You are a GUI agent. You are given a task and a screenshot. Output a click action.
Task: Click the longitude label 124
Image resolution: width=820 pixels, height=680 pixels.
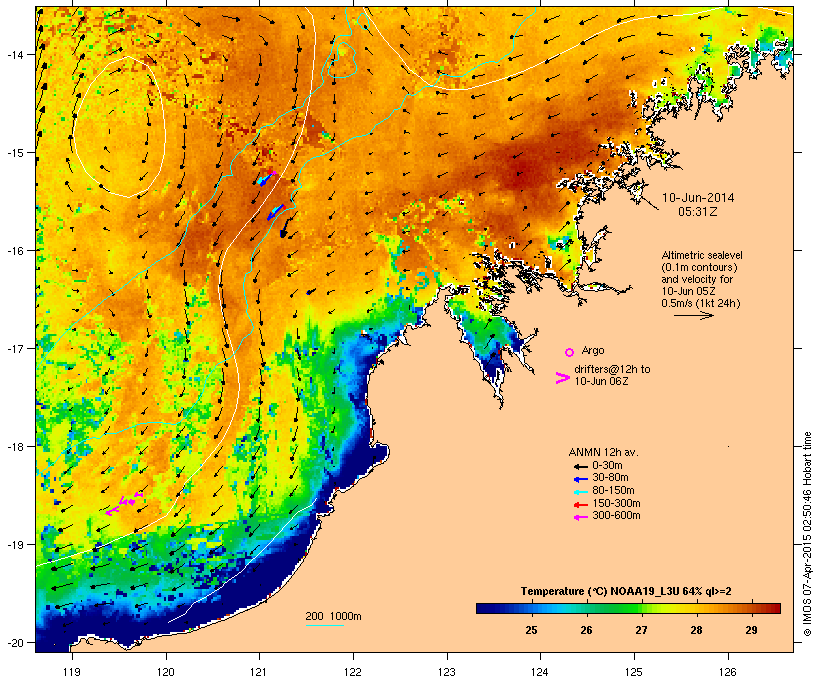tap(540, 672)
